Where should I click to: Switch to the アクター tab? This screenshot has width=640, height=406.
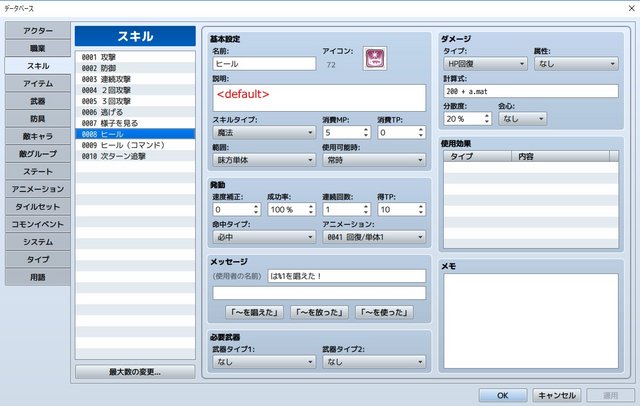[x=38, y=31]
